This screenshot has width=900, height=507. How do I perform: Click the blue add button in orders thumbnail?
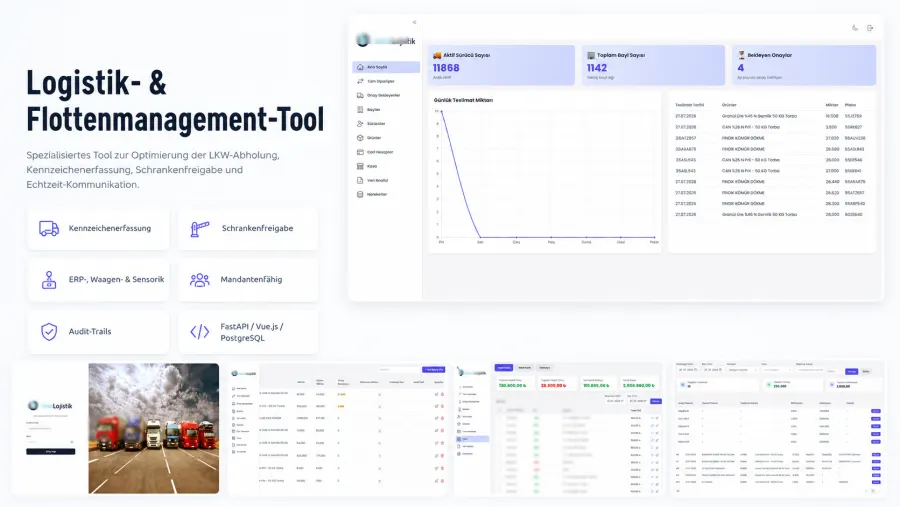[x=433, y=370]
